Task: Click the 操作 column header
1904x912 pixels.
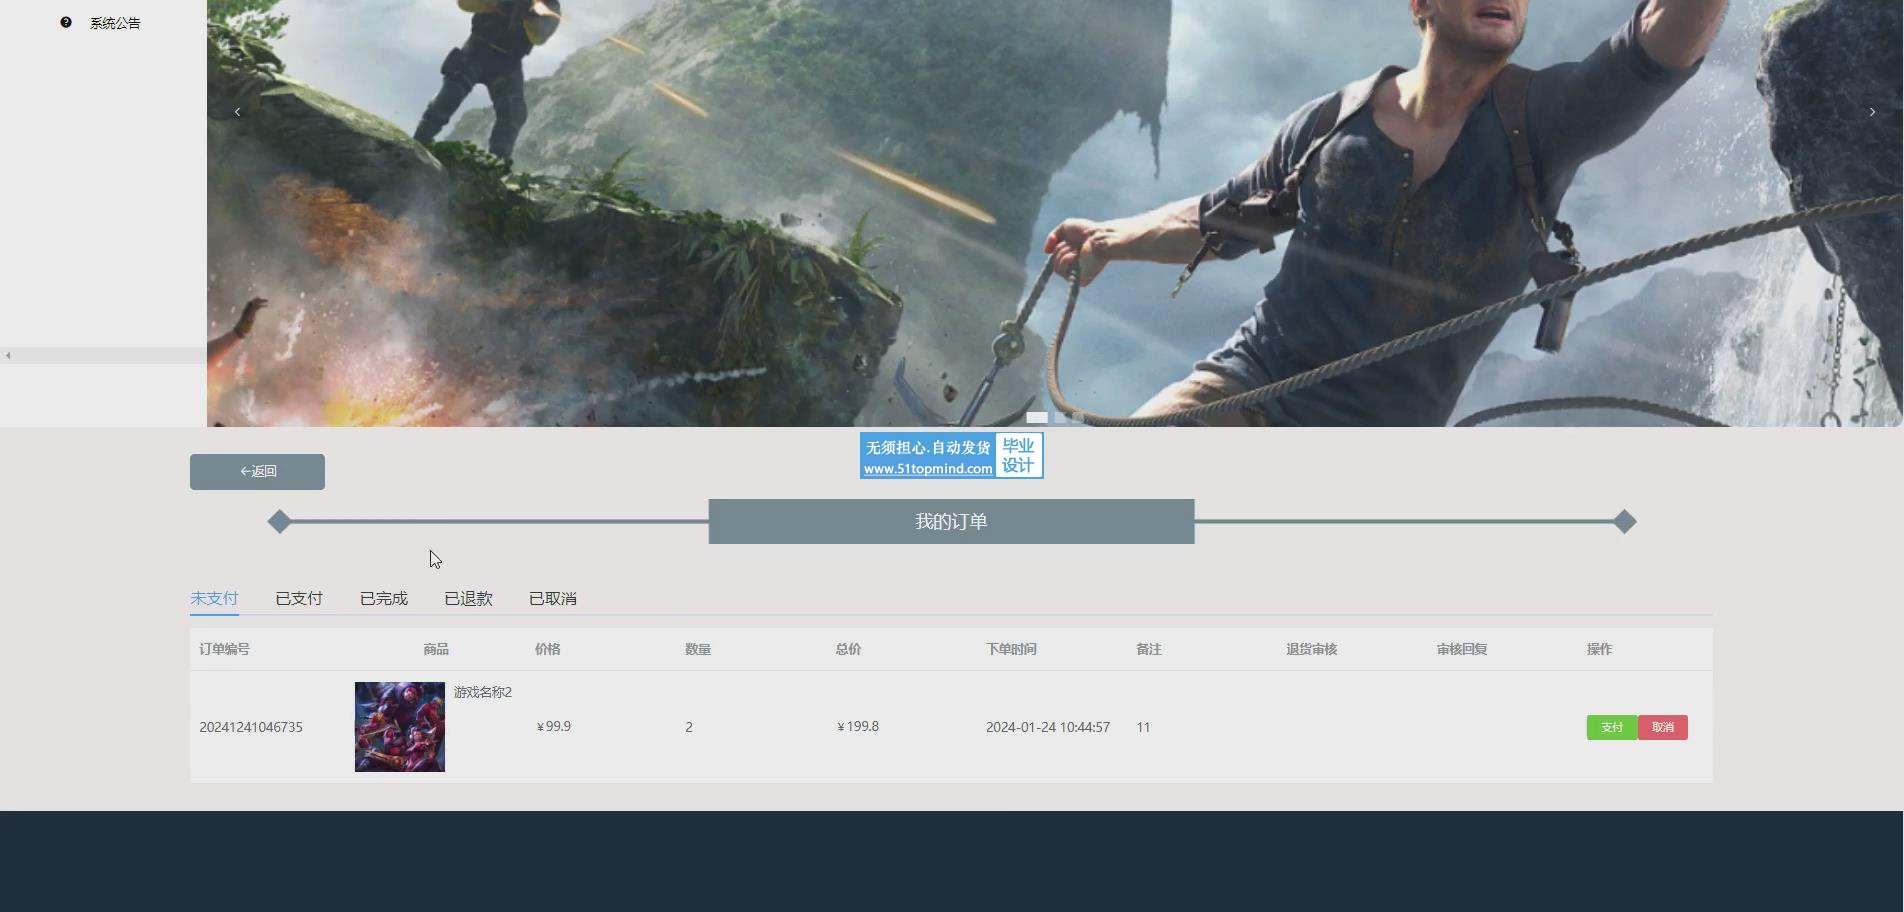Action: point(1599,649)
